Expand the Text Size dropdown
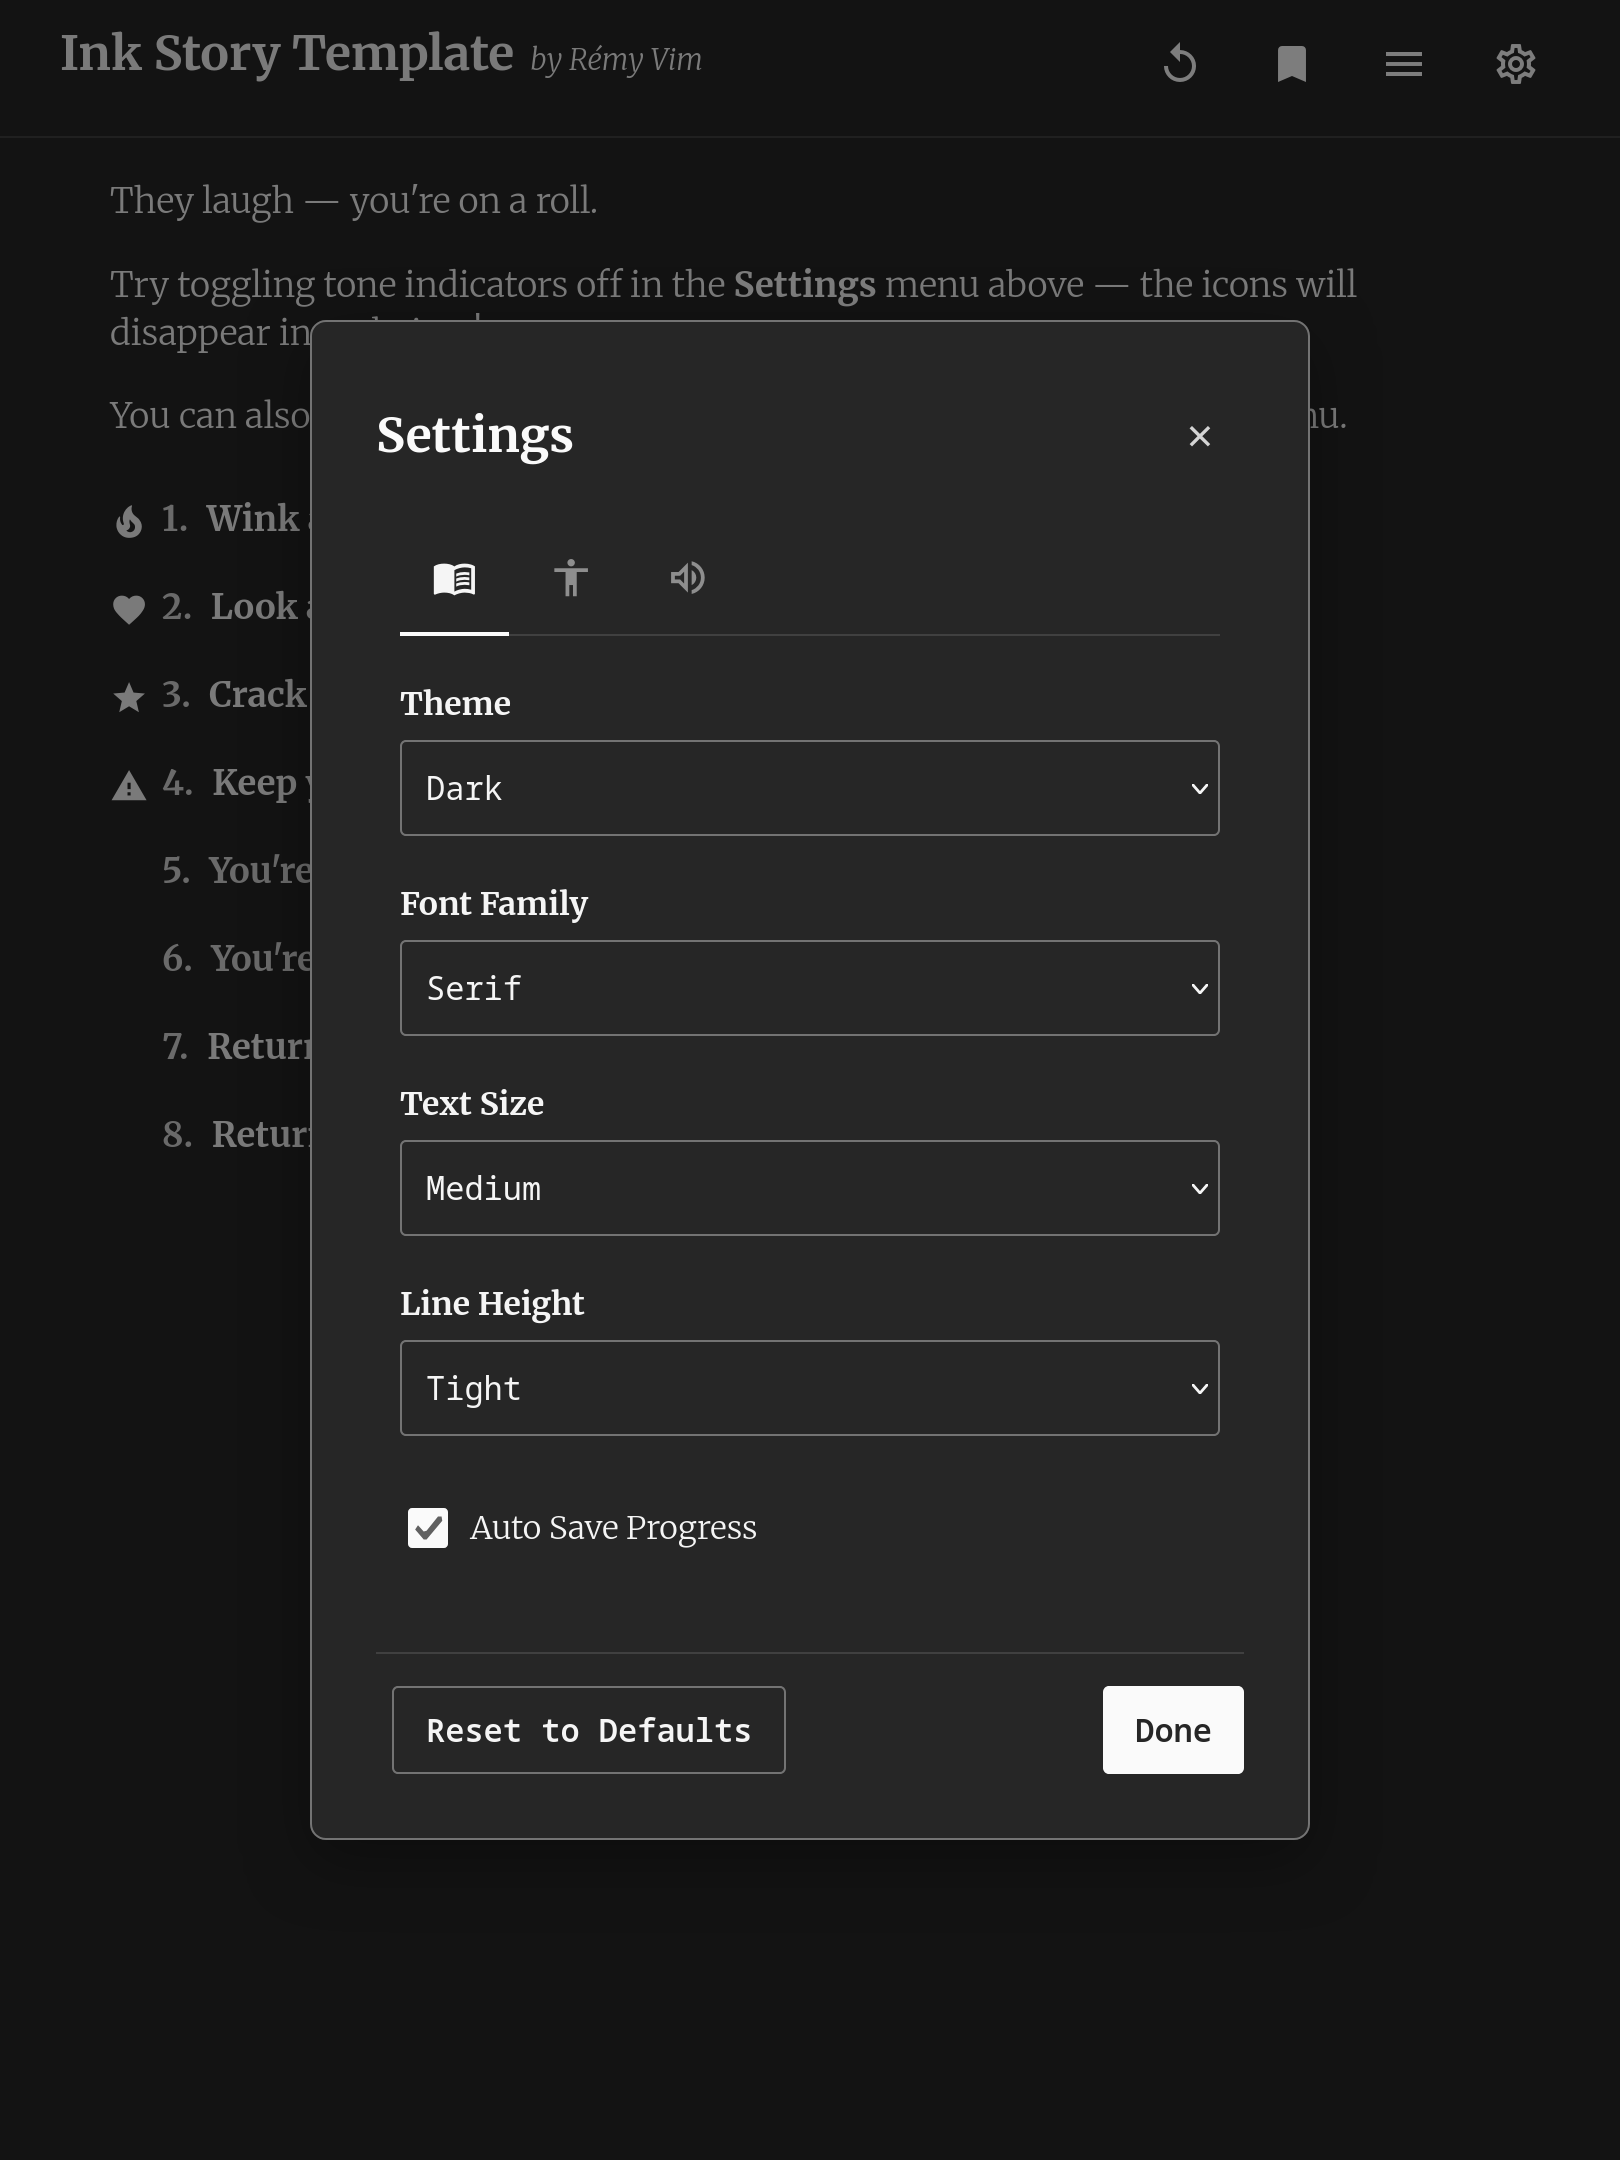This screenshot has width=1620, height=2160. tap(810, 1188)
